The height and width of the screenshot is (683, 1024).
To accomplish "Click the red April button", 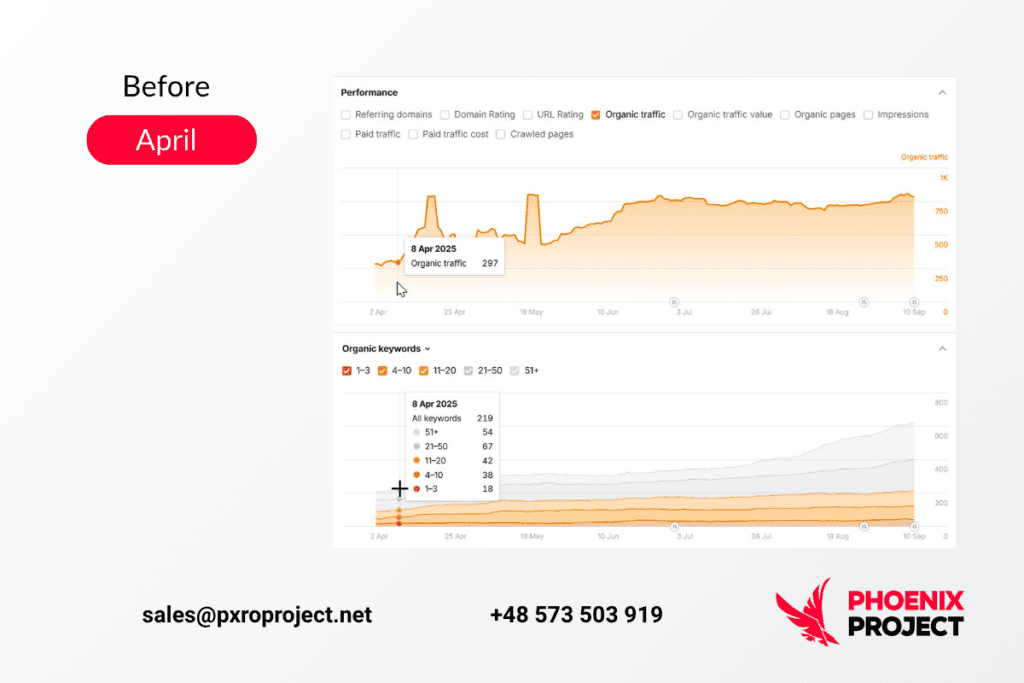I will tap(172, 140).
